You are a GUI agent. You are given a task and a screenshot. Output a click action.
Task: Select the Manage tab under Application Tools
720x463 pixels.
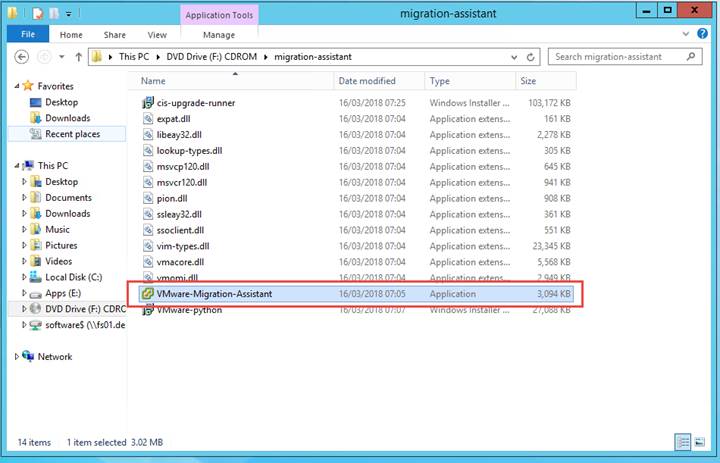tap(219, 35)
